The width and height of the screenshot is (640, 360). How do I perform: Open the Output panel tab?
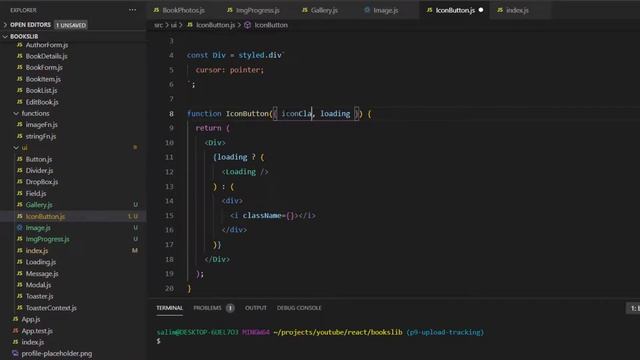click(256, 308)
